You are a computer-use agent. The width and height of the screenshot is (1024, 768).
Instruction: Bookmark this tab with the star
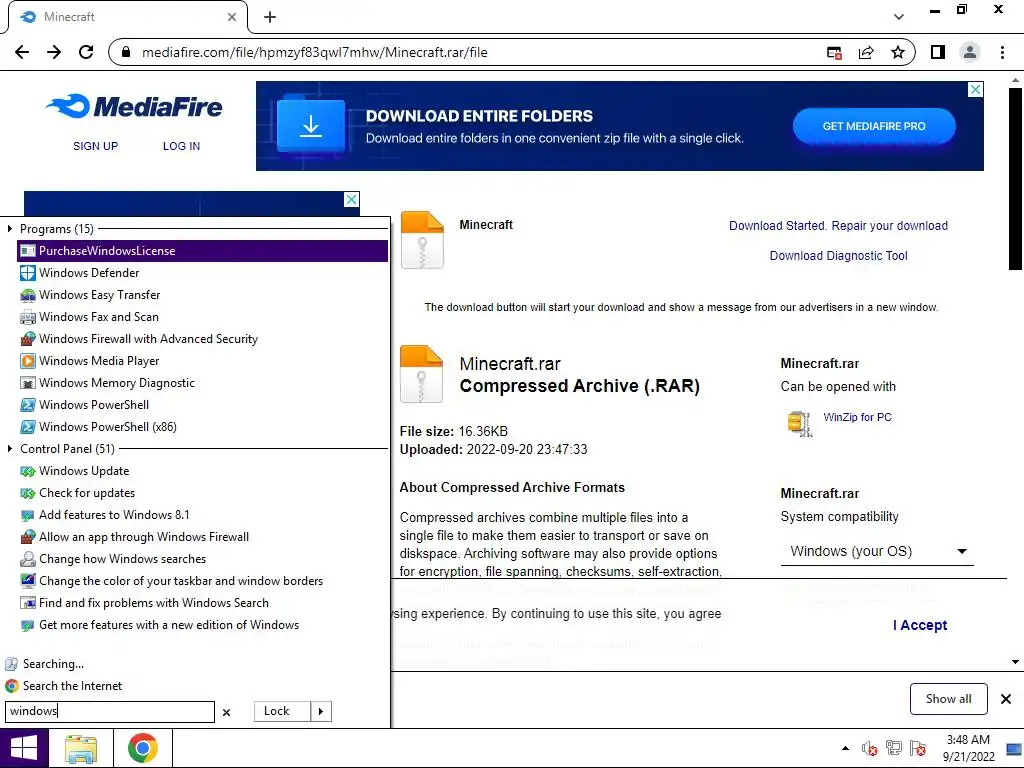[898, 52]
